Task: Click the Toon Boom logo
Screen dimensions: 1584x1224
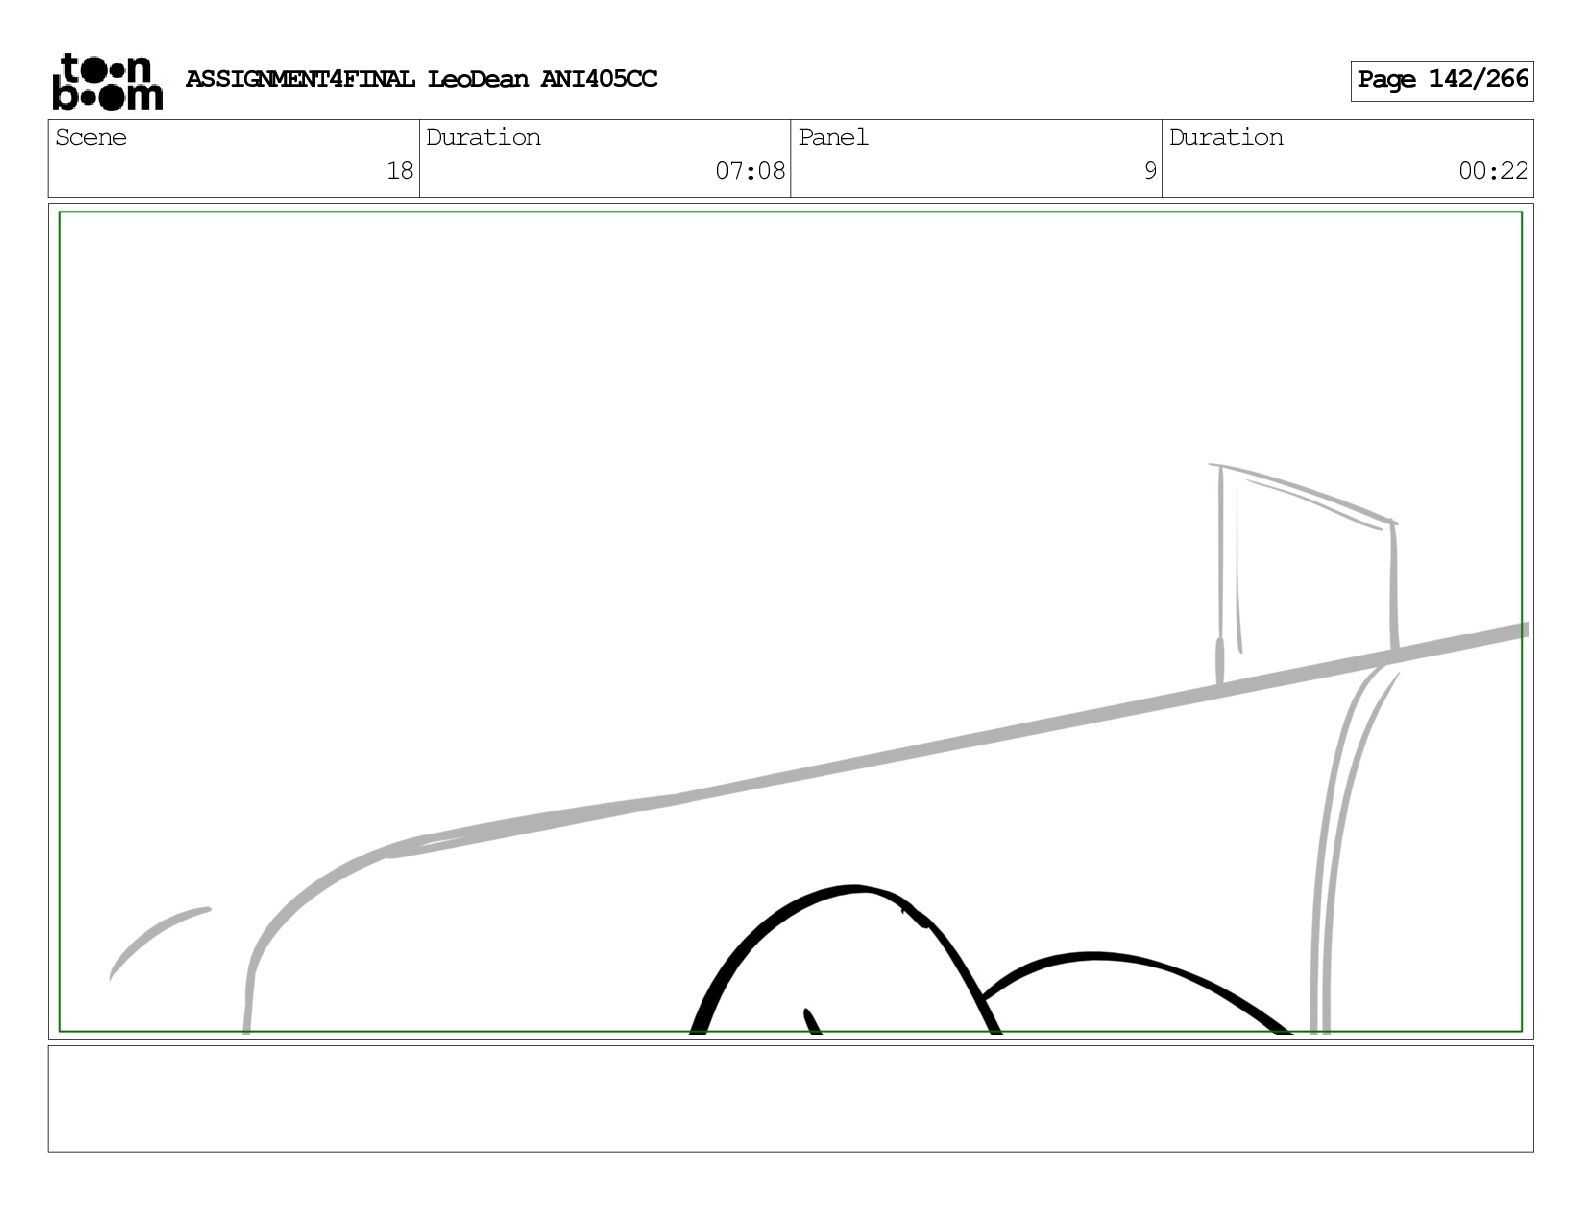Action: tap(107, 81)
